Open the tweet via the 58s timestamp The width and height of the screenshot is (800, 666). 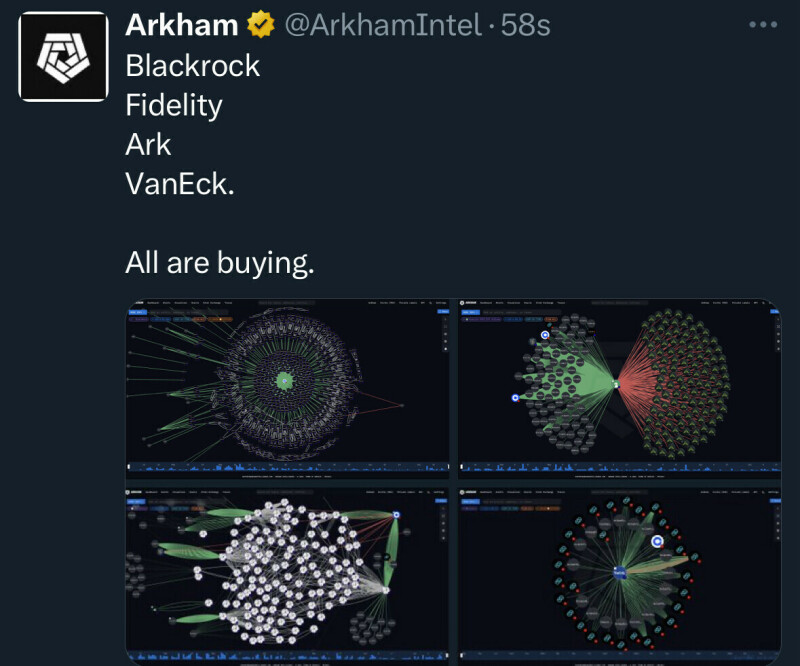[526, 25]
